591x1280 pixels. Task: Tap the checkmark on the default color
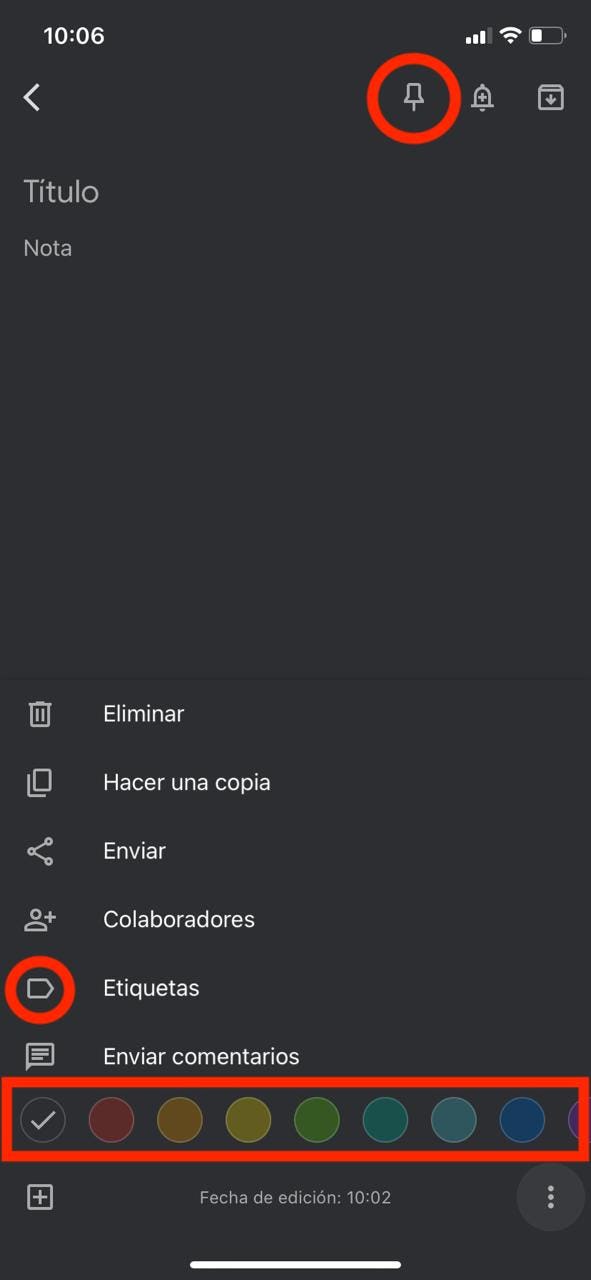click(43, 1120)
